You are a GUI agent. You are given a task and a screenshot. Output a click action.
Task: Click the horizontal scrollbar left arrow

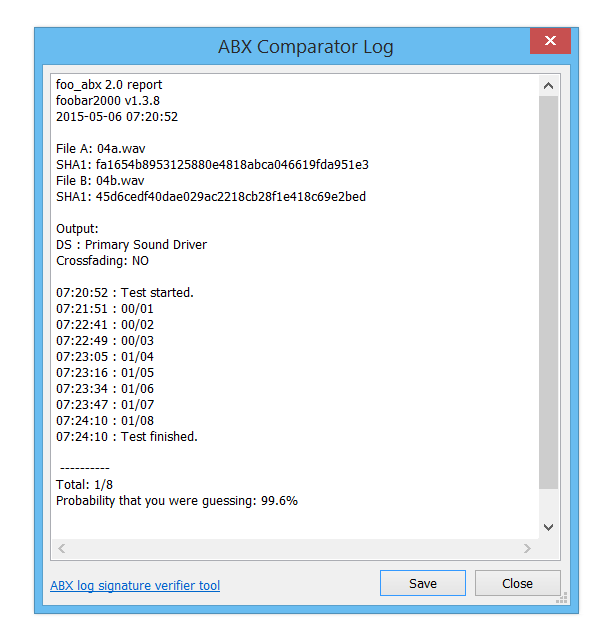coord(62,548)
